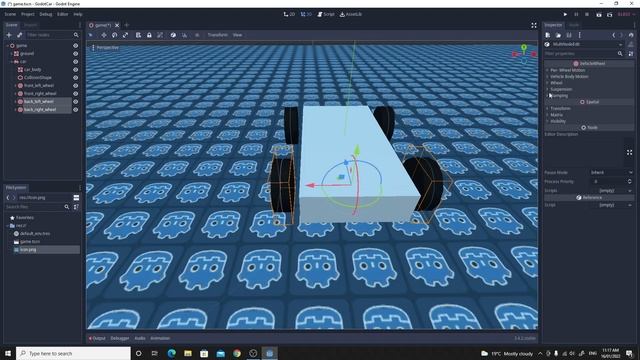The width and height of the screenshot is (640, 360).
Task: Open the Debugger bottom panel
Action: (x=120, y=338)
